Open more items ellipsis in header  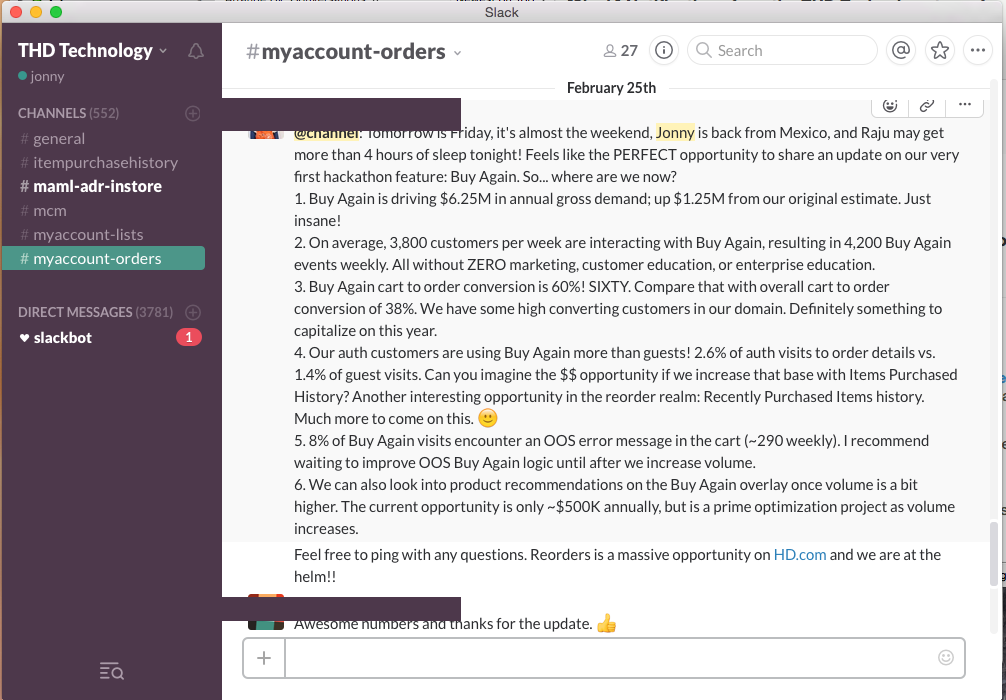(x=978, y=51)
